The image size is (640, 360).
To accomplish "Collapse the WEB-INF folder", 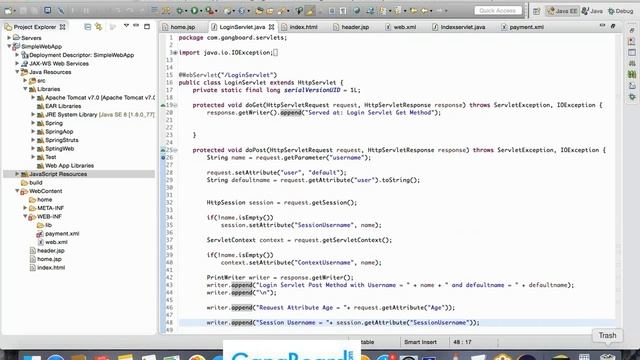I will [25, 216].
